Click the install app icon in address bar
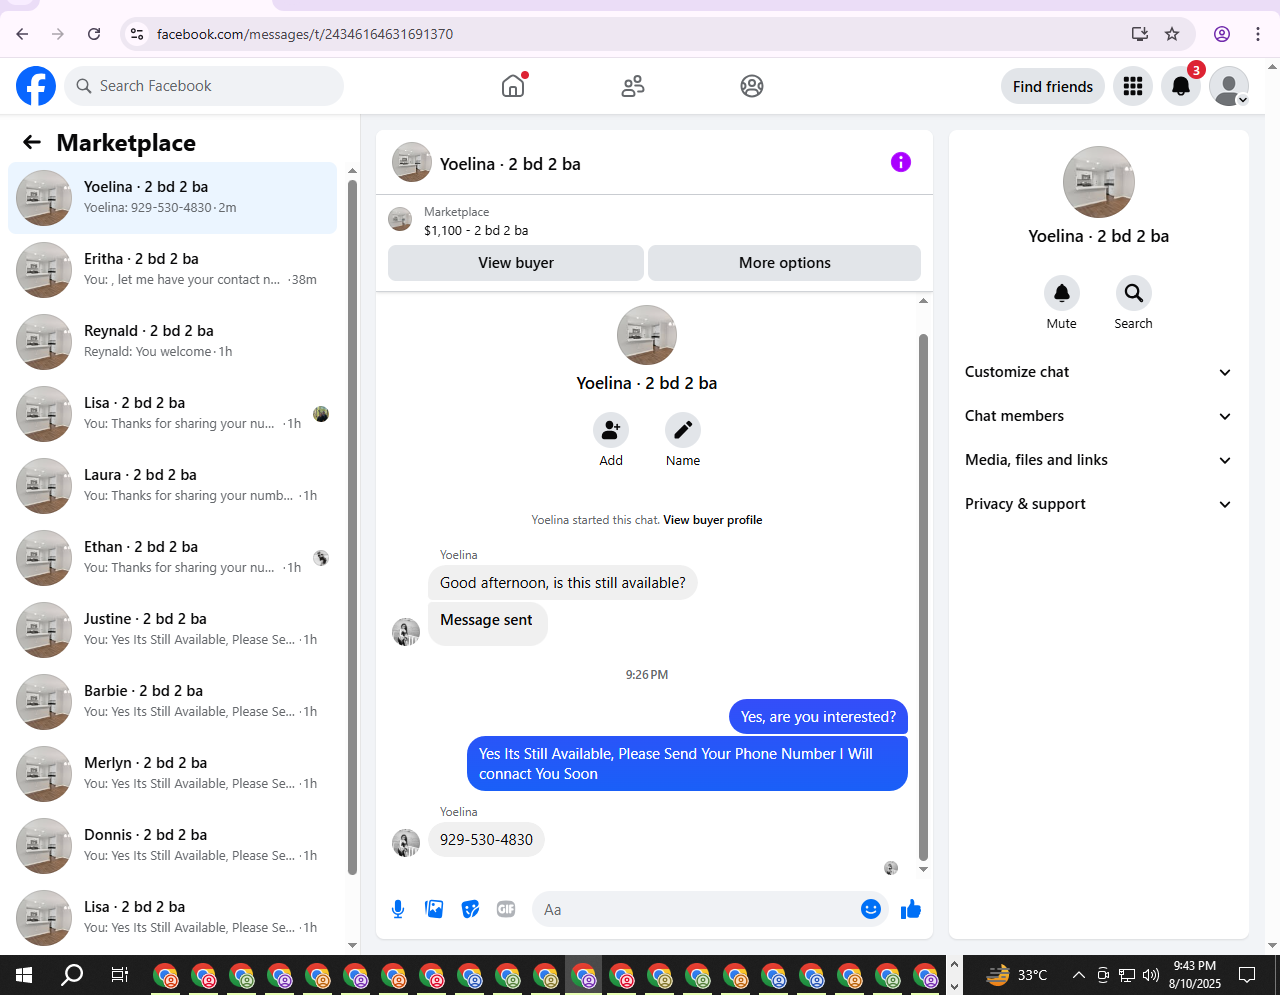 pos(1140,34)
